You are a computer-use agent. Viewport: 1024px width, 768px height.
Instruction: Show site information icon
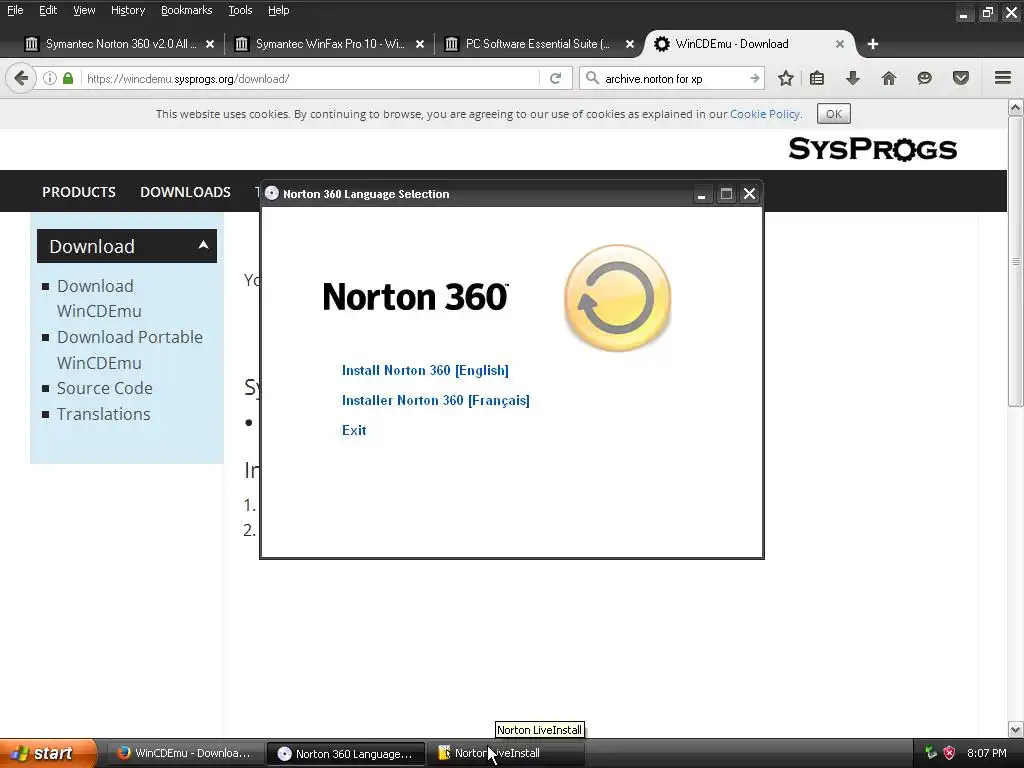click(x=50, y=78)
